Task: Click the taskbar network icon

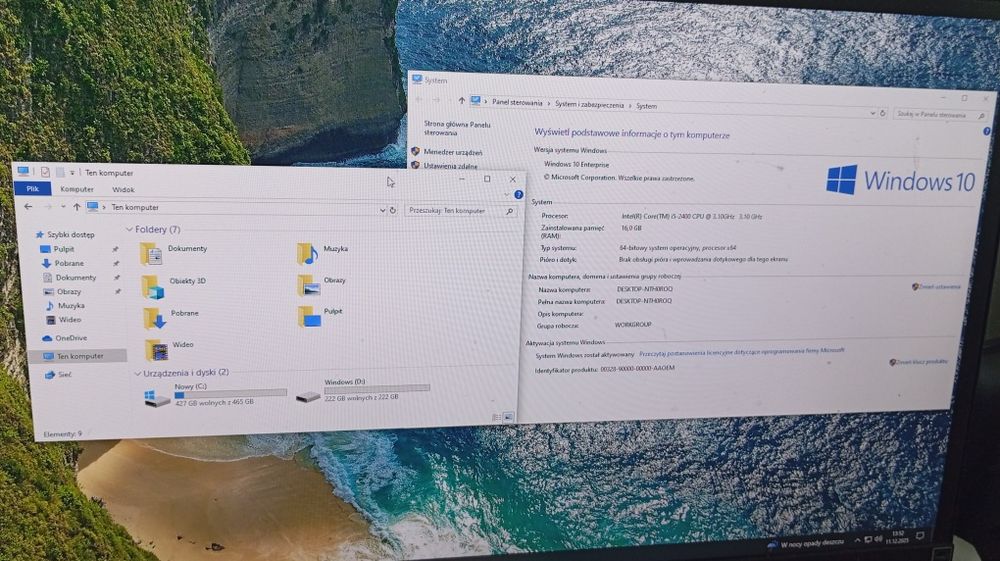Action: tap(868, 540)
